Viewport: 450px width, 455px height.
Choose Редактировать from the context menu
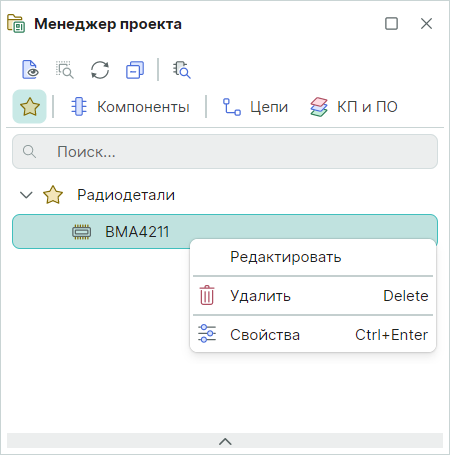pos(313,257)
